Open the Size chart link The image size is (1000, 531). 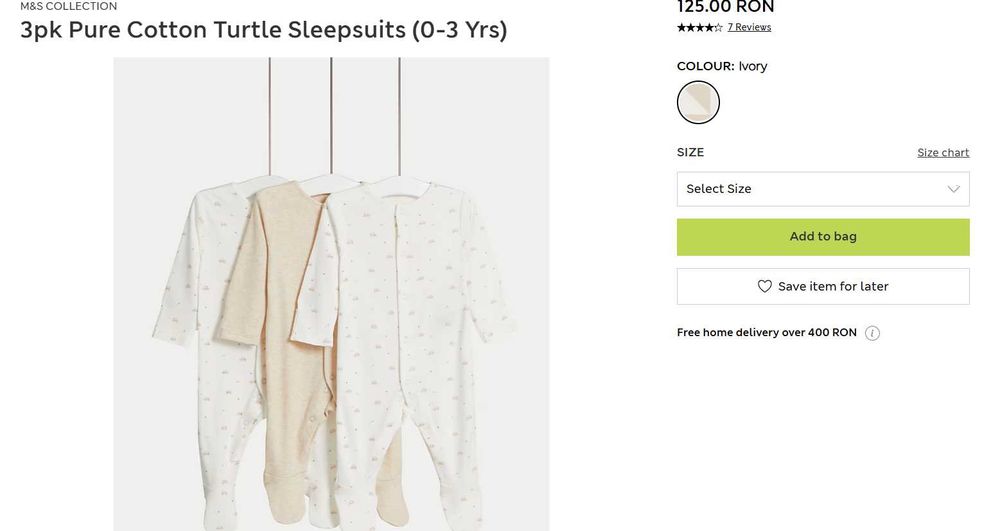pyautogui.click(x=943, y=153)
